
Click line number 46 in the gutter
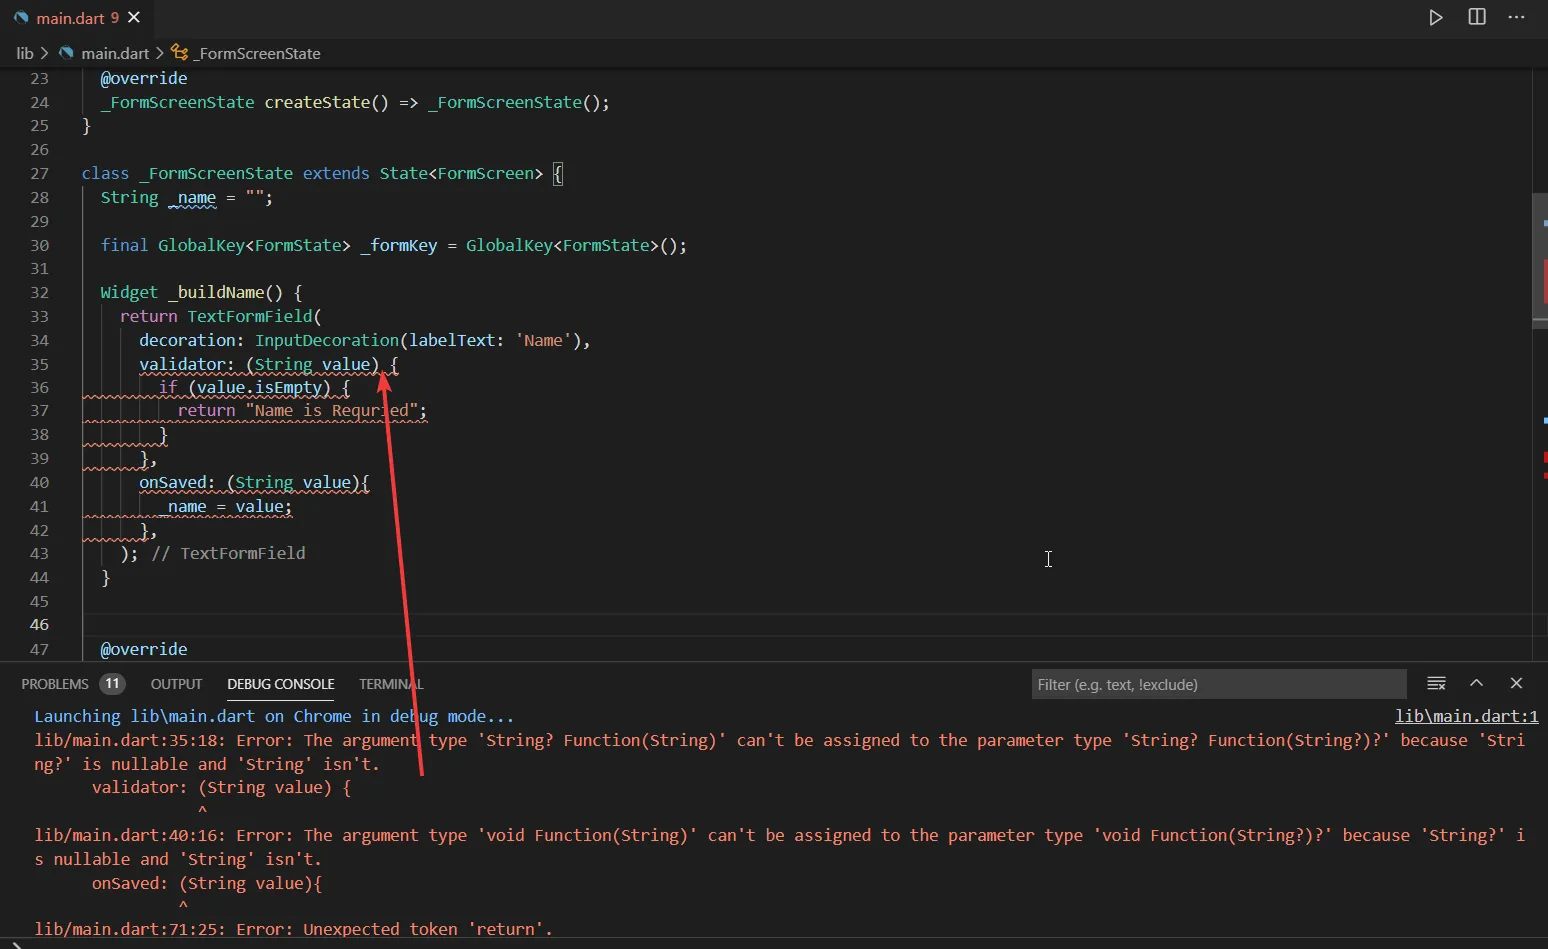(x=39, y=624)
